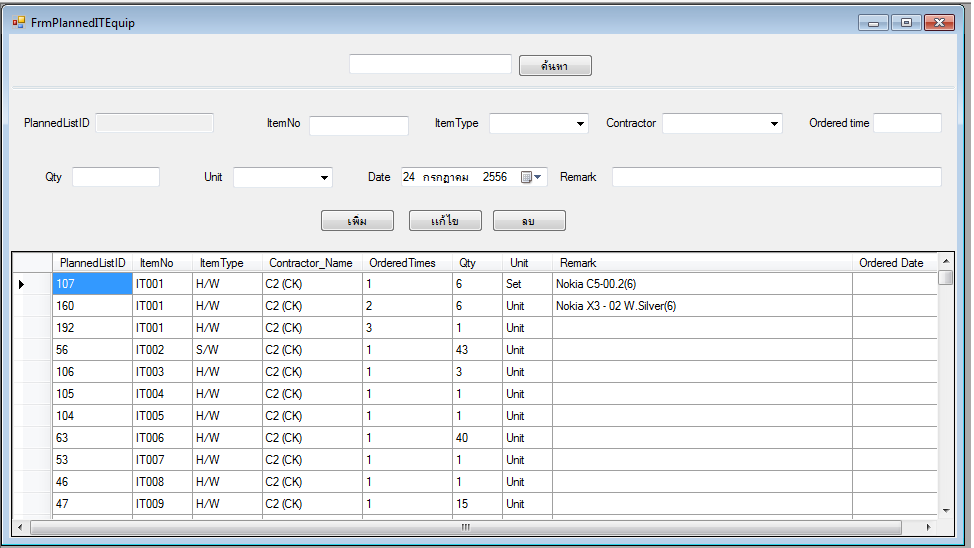Click the IT004 ItemNo cell
The width and height of the screenshot is (974, 548).
[163, 394]
